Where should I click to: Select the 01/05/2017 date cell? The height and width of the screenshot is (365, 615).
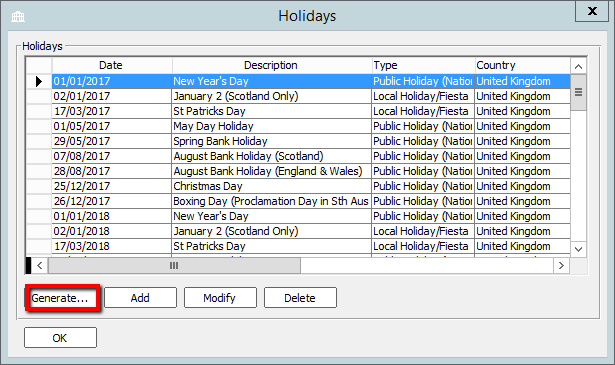coord(112,126)
